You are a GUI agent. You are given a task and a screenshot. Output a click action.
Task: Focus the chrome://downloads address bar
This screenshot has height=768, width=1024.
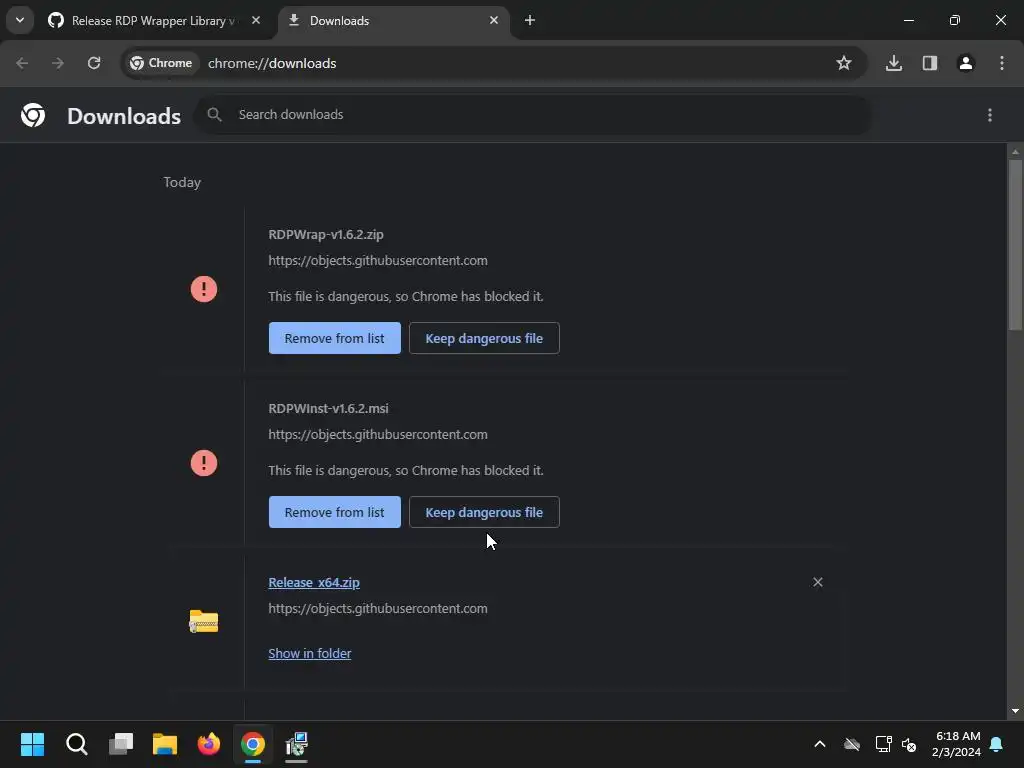point(272,63)
